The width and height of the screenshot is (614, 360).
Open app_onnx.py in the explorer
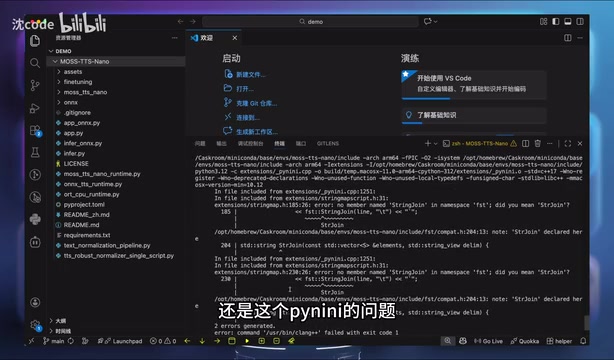tap(82, 123)
